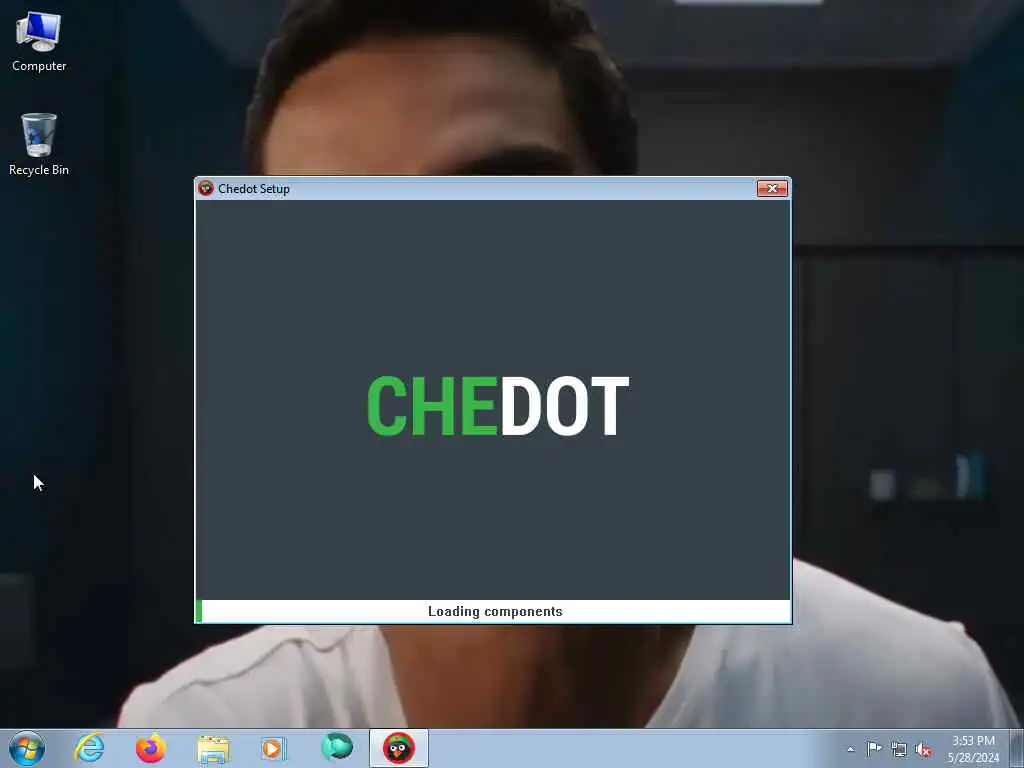
Task: Click the muted volume tray icon
Action: [923, 749]
